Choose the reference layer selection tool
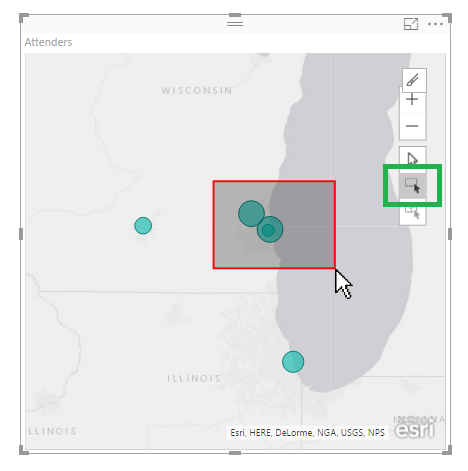468x471 pixels. point(413,213)
